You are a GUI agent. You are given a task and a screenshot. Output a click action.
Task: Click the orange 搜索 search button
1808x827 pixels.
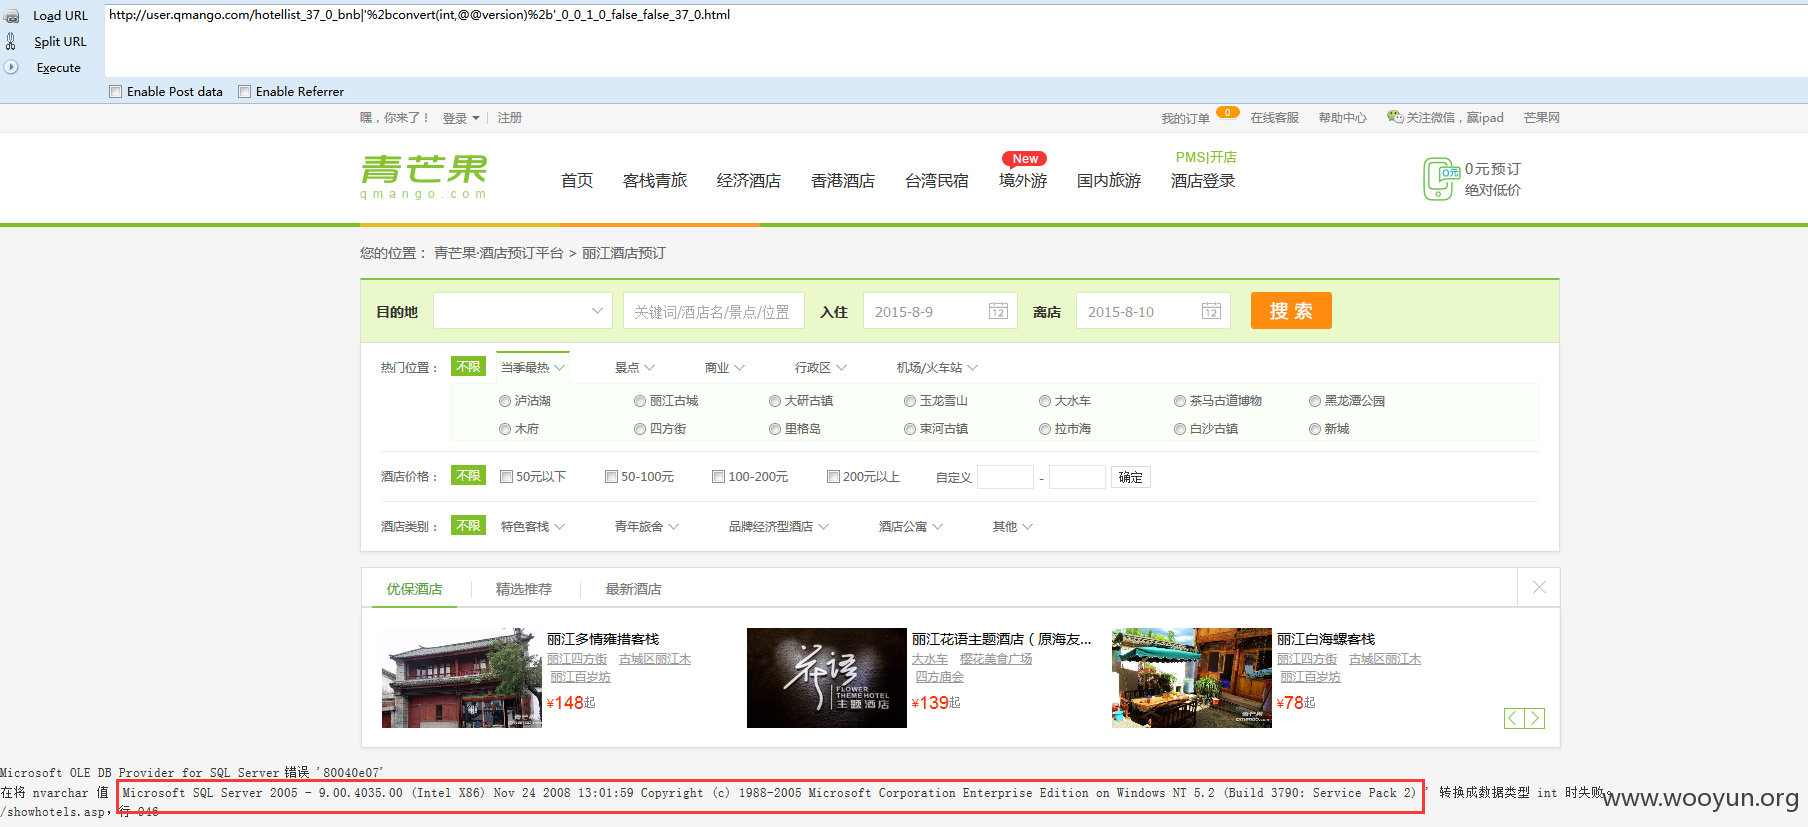coord(1291,311)
